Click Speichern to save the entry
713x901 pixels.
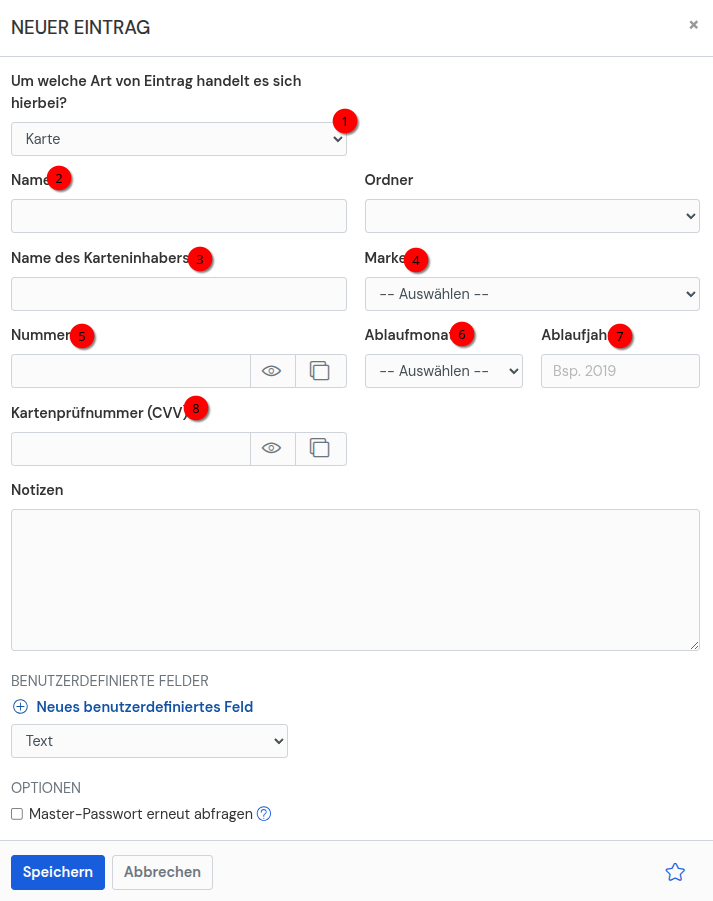click(x=58, y=872)
